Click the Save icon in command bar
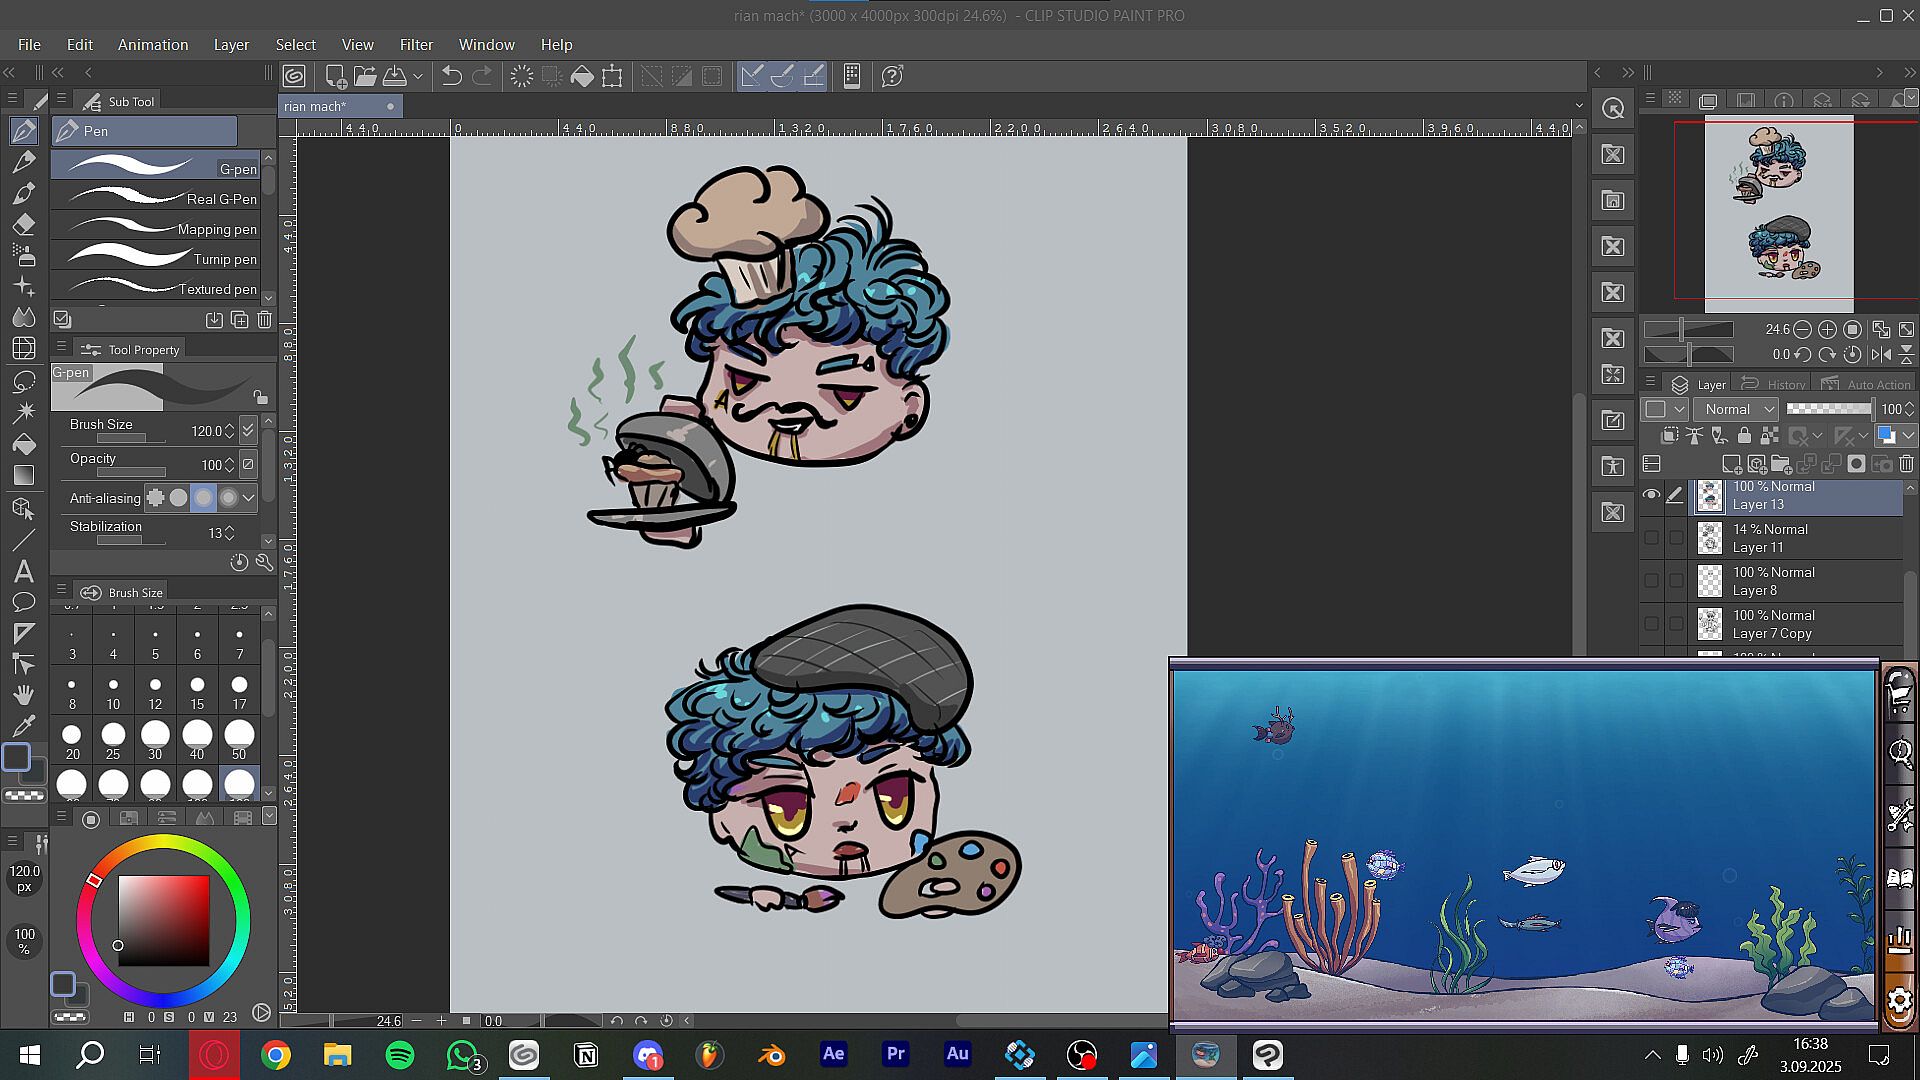1920x1080 pixels. point(395,76)
